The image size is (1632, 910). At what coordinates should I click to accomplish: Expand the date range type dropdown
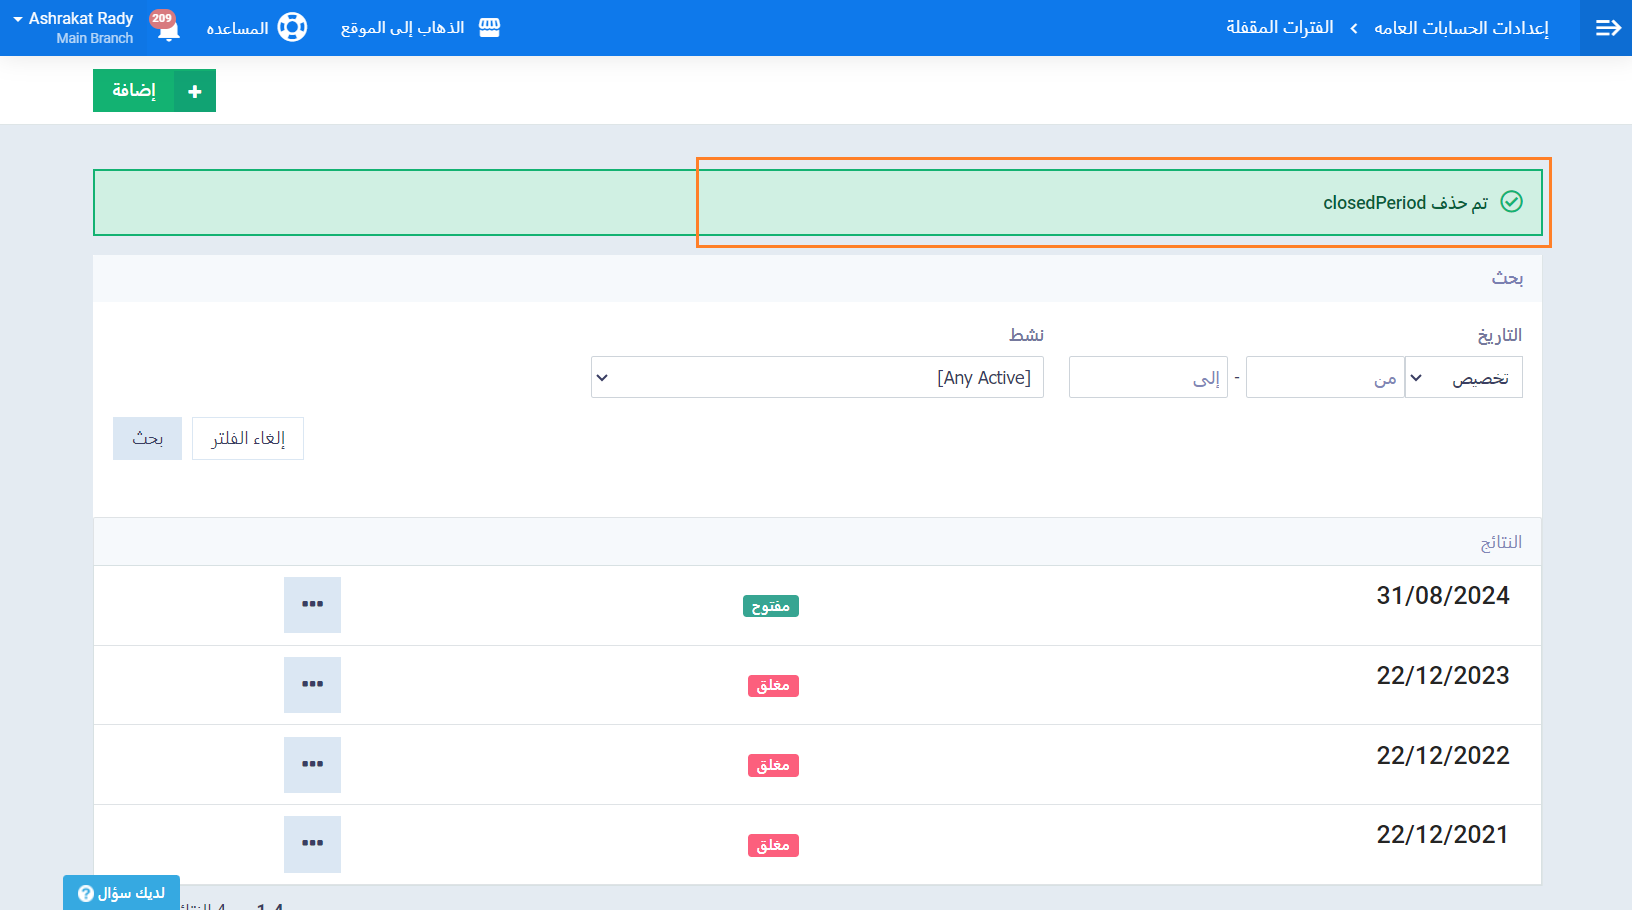1463,377
